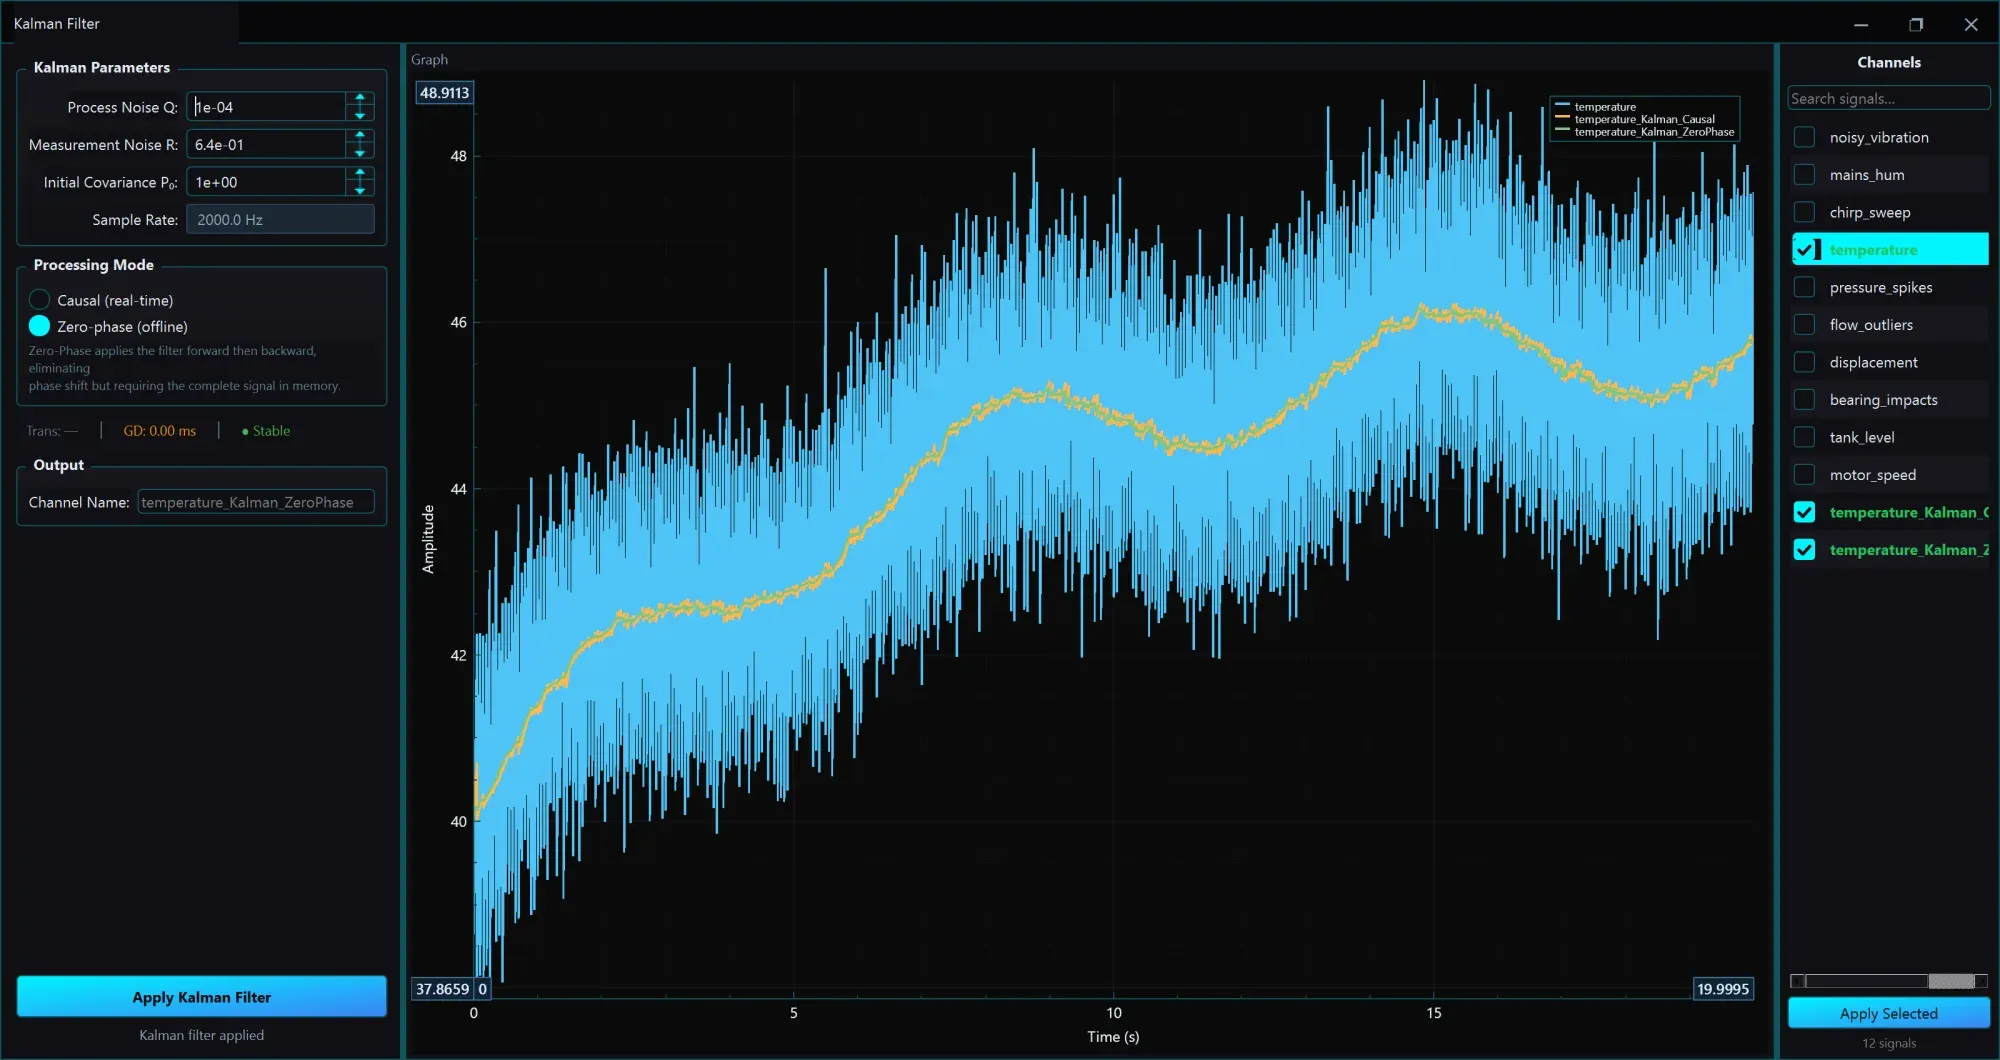The image size is (2000, 1060).
Task: Click the Kalman filter applied status message
Action: point(202,1035)
